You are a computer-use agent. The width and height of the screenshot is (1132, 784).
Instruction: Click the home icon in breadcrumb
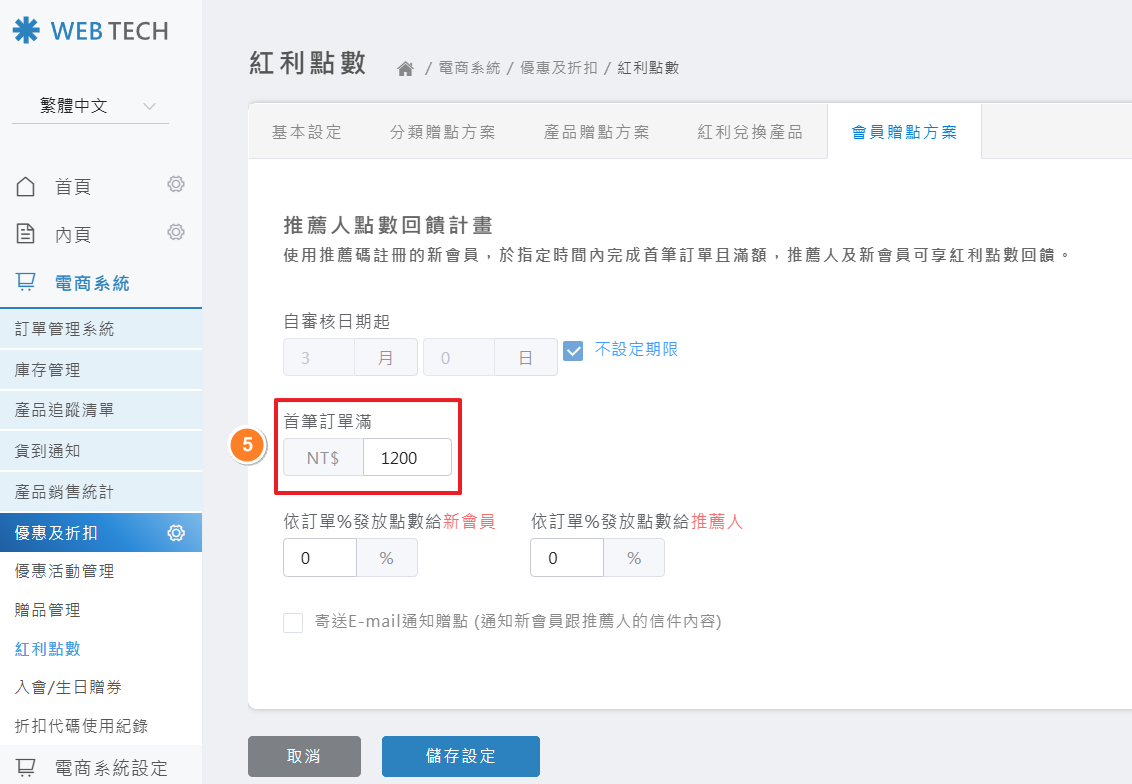click(x=405, y=68)
